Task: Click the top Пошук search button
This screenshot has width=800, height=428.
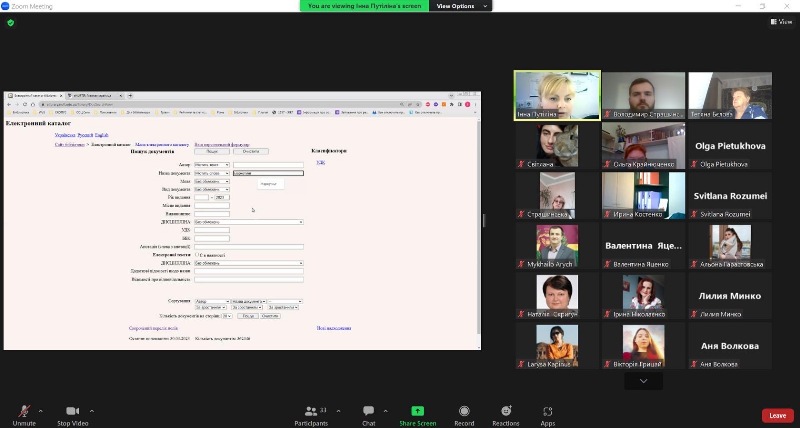Action: point(212,152)
